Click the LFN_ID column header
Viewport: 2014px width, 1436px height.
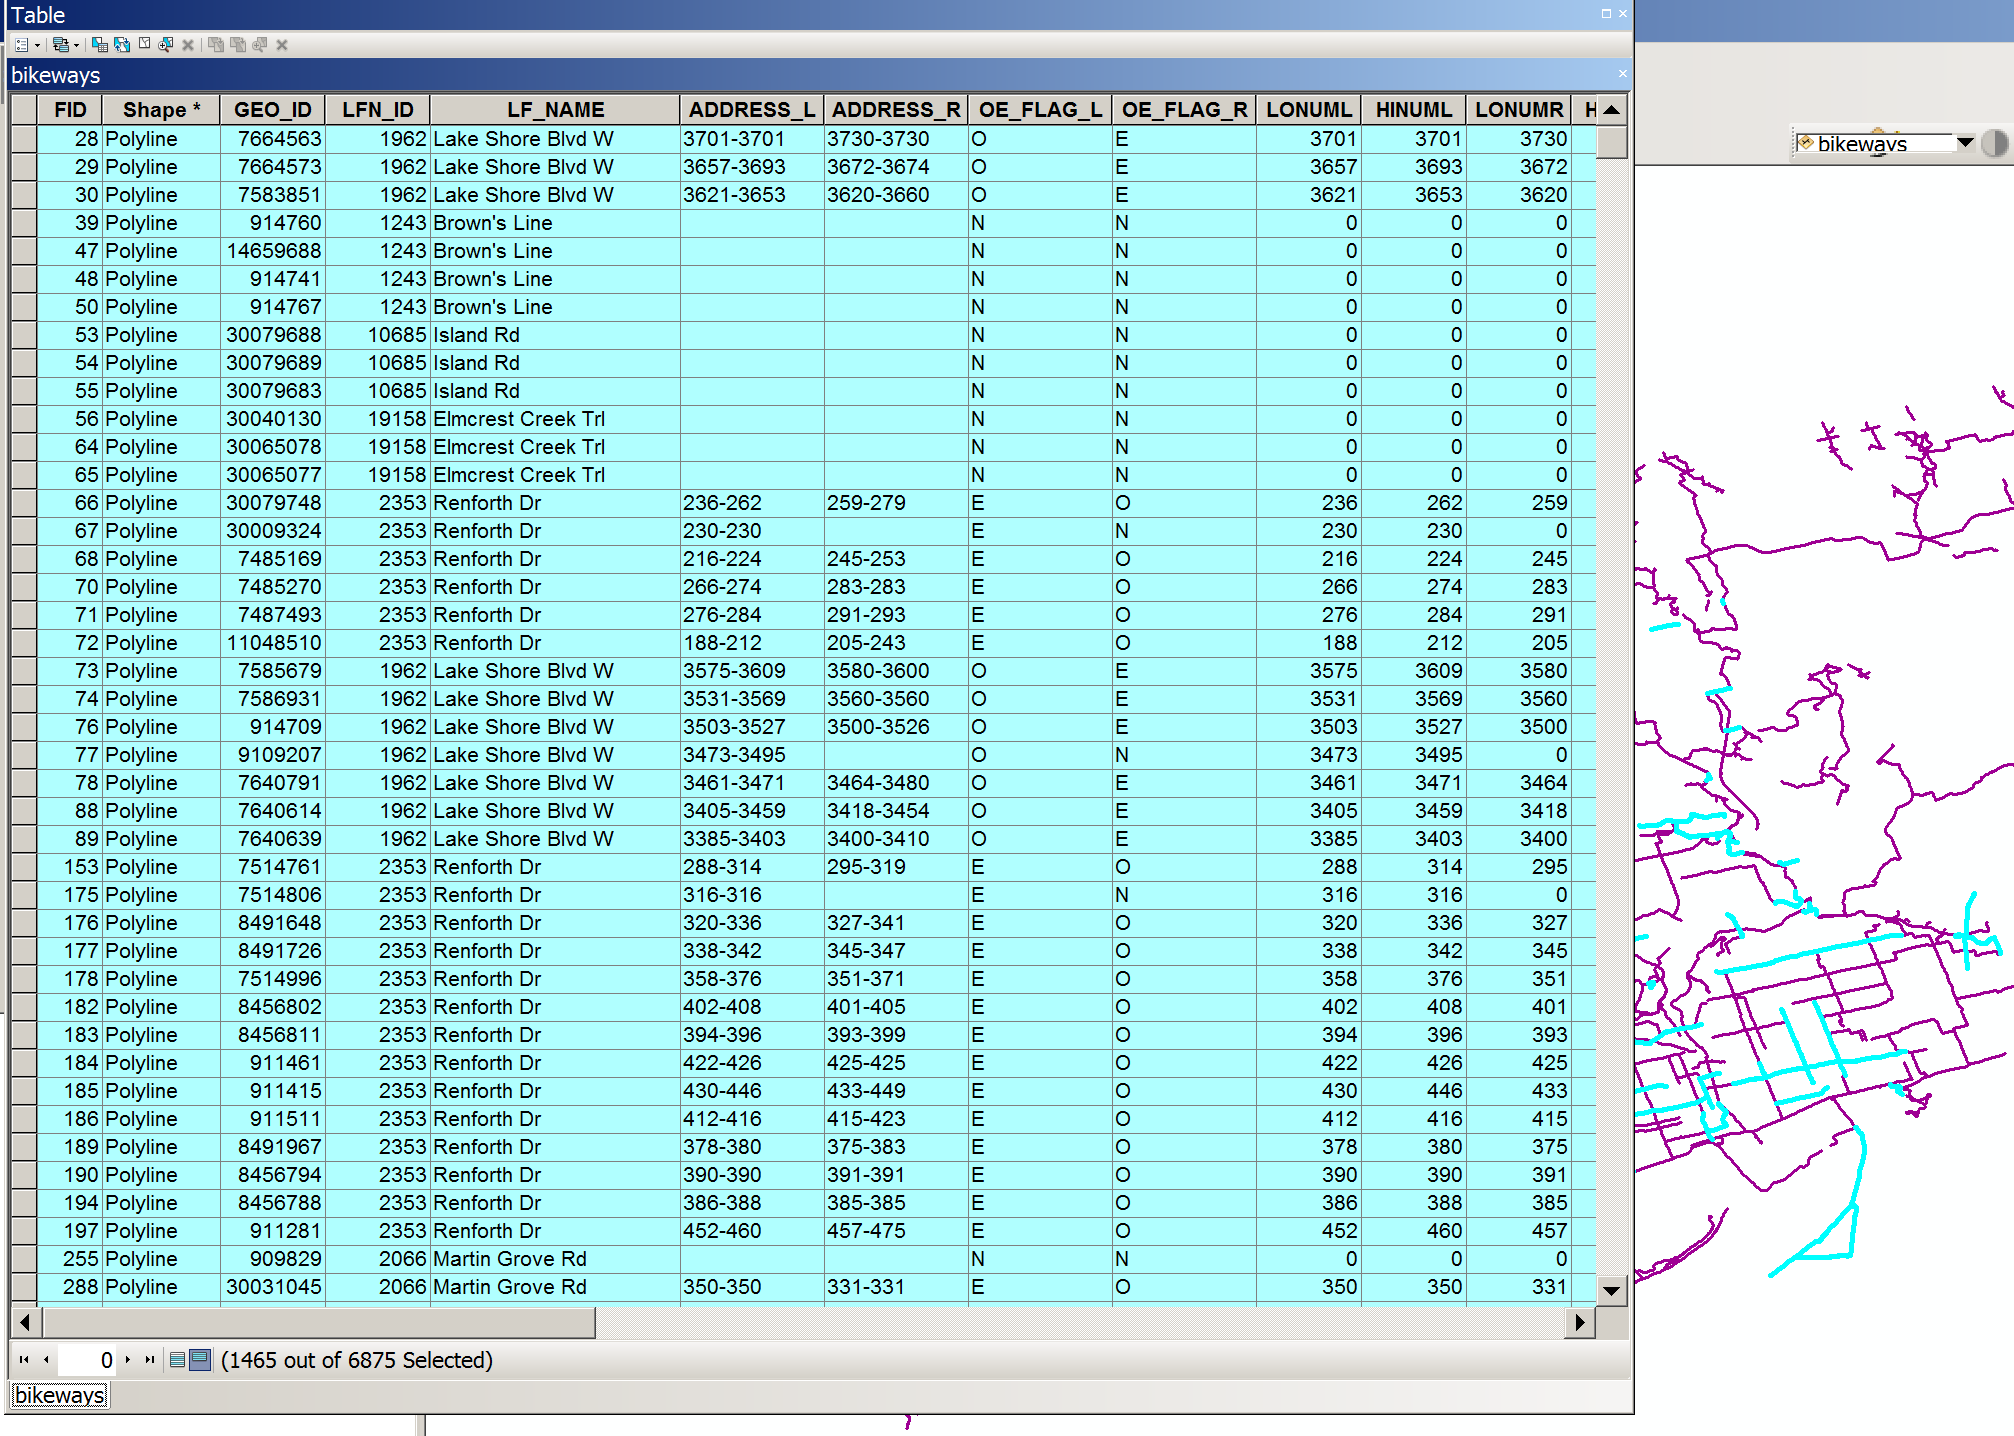pos(378,110)
